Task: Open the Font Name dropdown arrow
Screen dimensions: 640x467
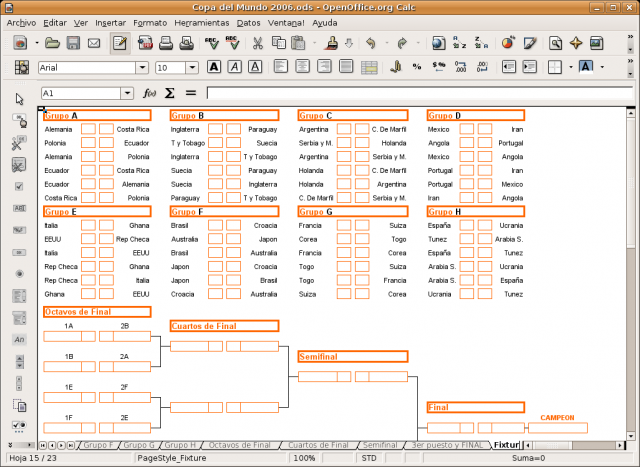Action: [x=142, y=67]
